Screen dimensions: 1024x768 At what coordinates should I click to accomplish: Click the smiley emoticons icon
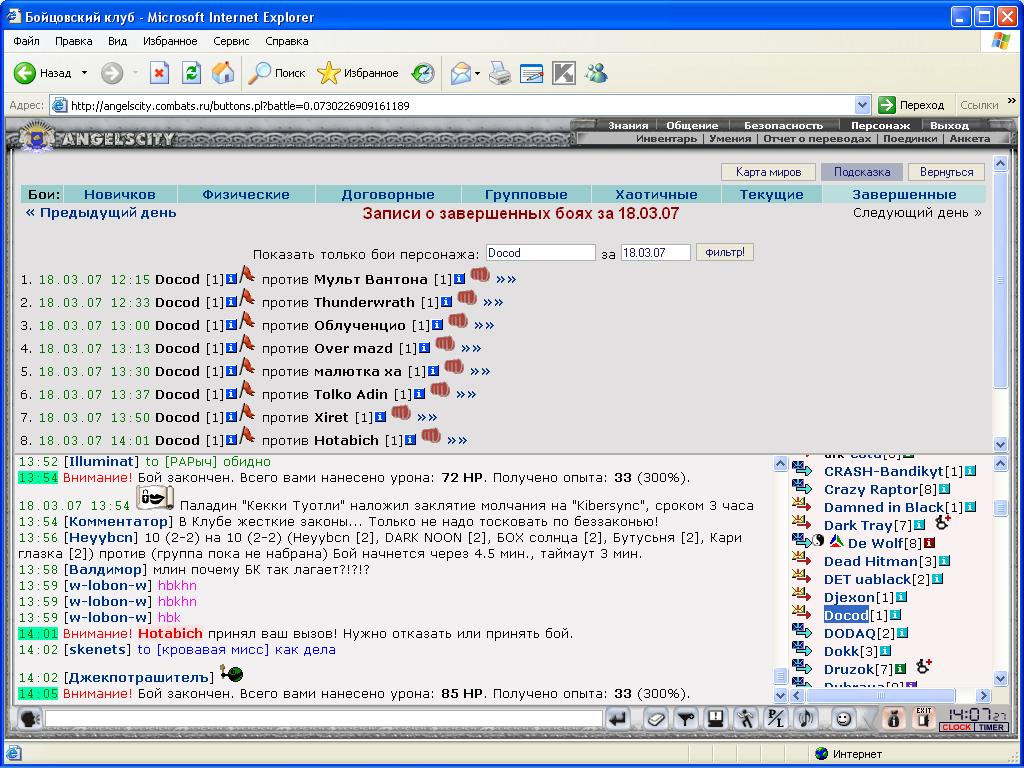(x=843, y=719)
